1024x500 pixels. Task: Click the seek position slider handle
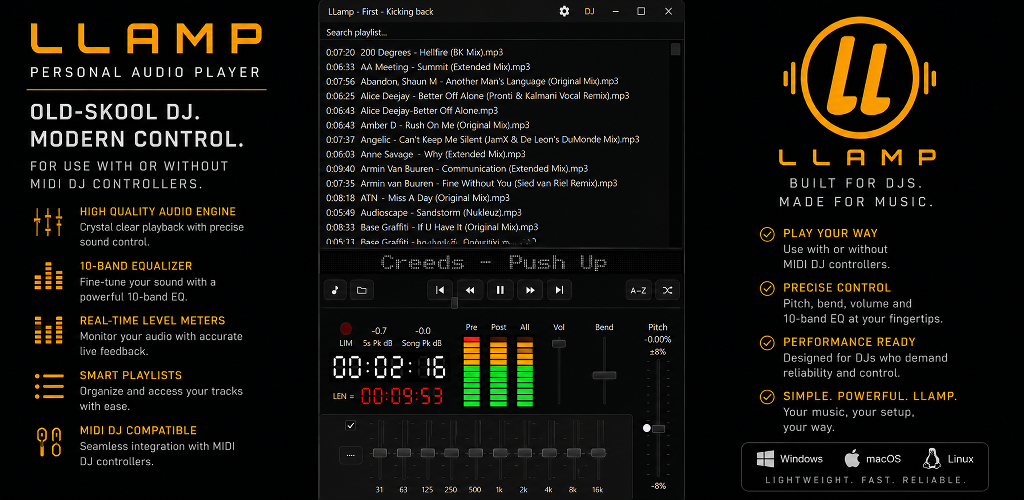tap(455, 303)
